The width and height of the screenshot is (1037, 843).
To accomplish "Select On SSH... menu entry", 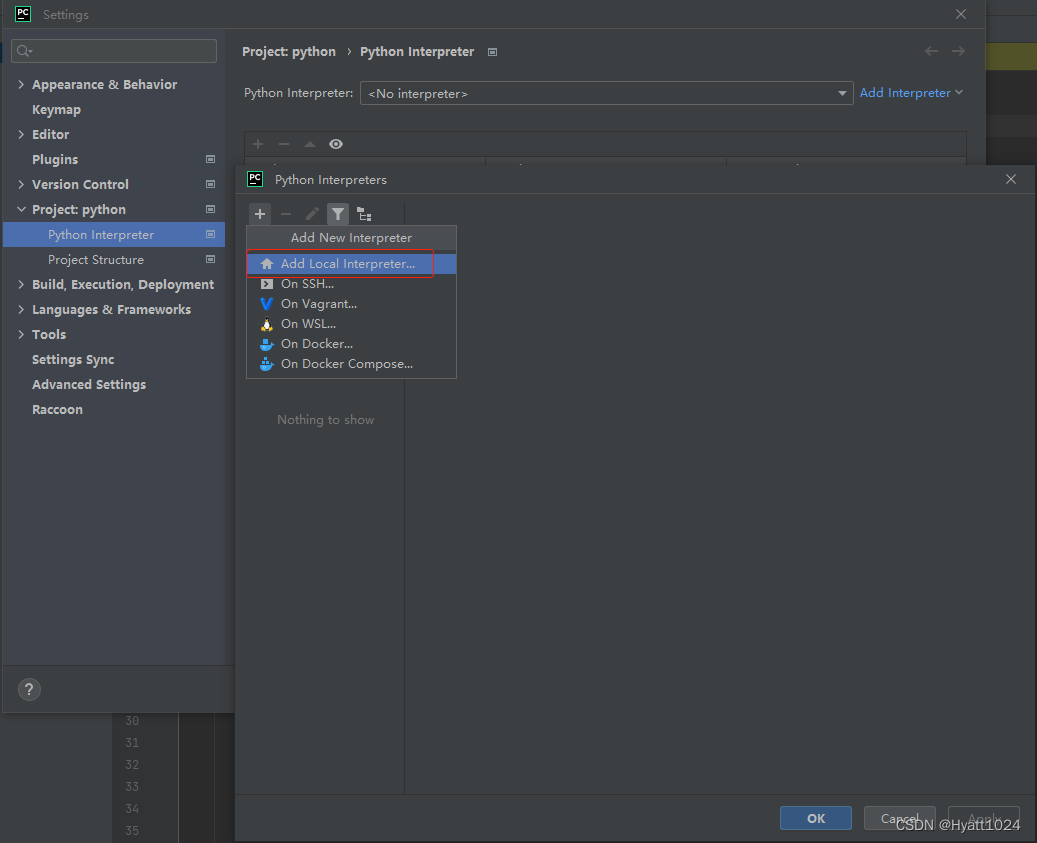I will 351,284.
